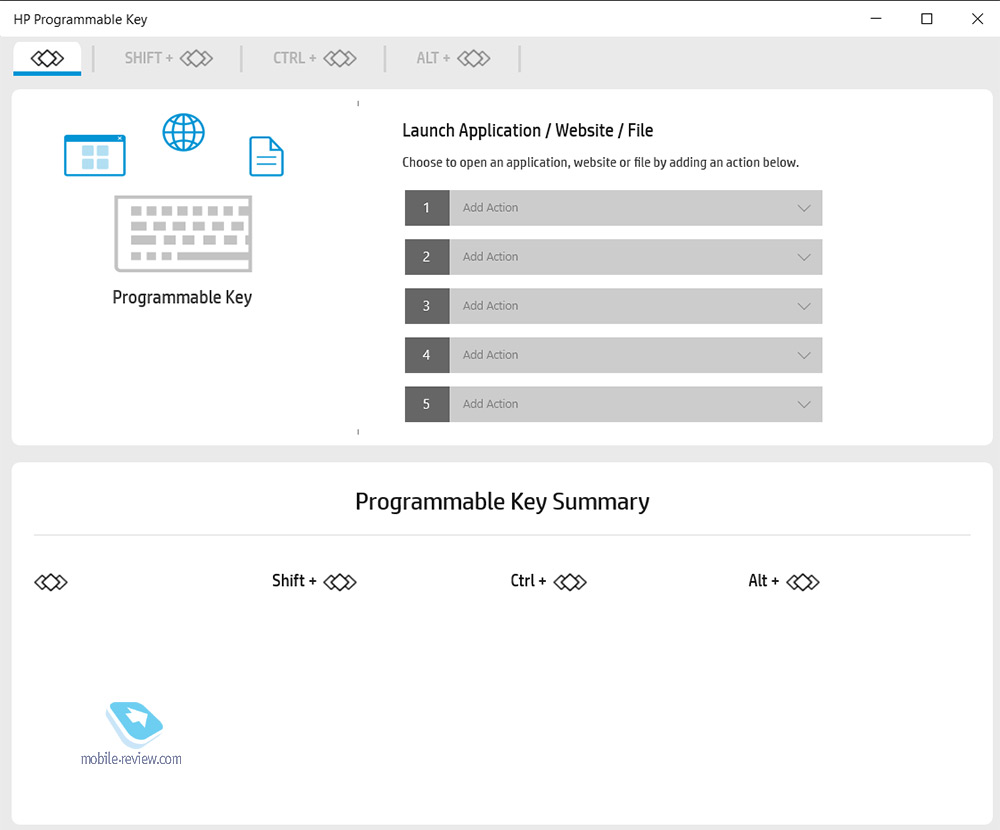1000x830 pixels.
Task: Click the document file icon
Action: (x=267, y=156)
